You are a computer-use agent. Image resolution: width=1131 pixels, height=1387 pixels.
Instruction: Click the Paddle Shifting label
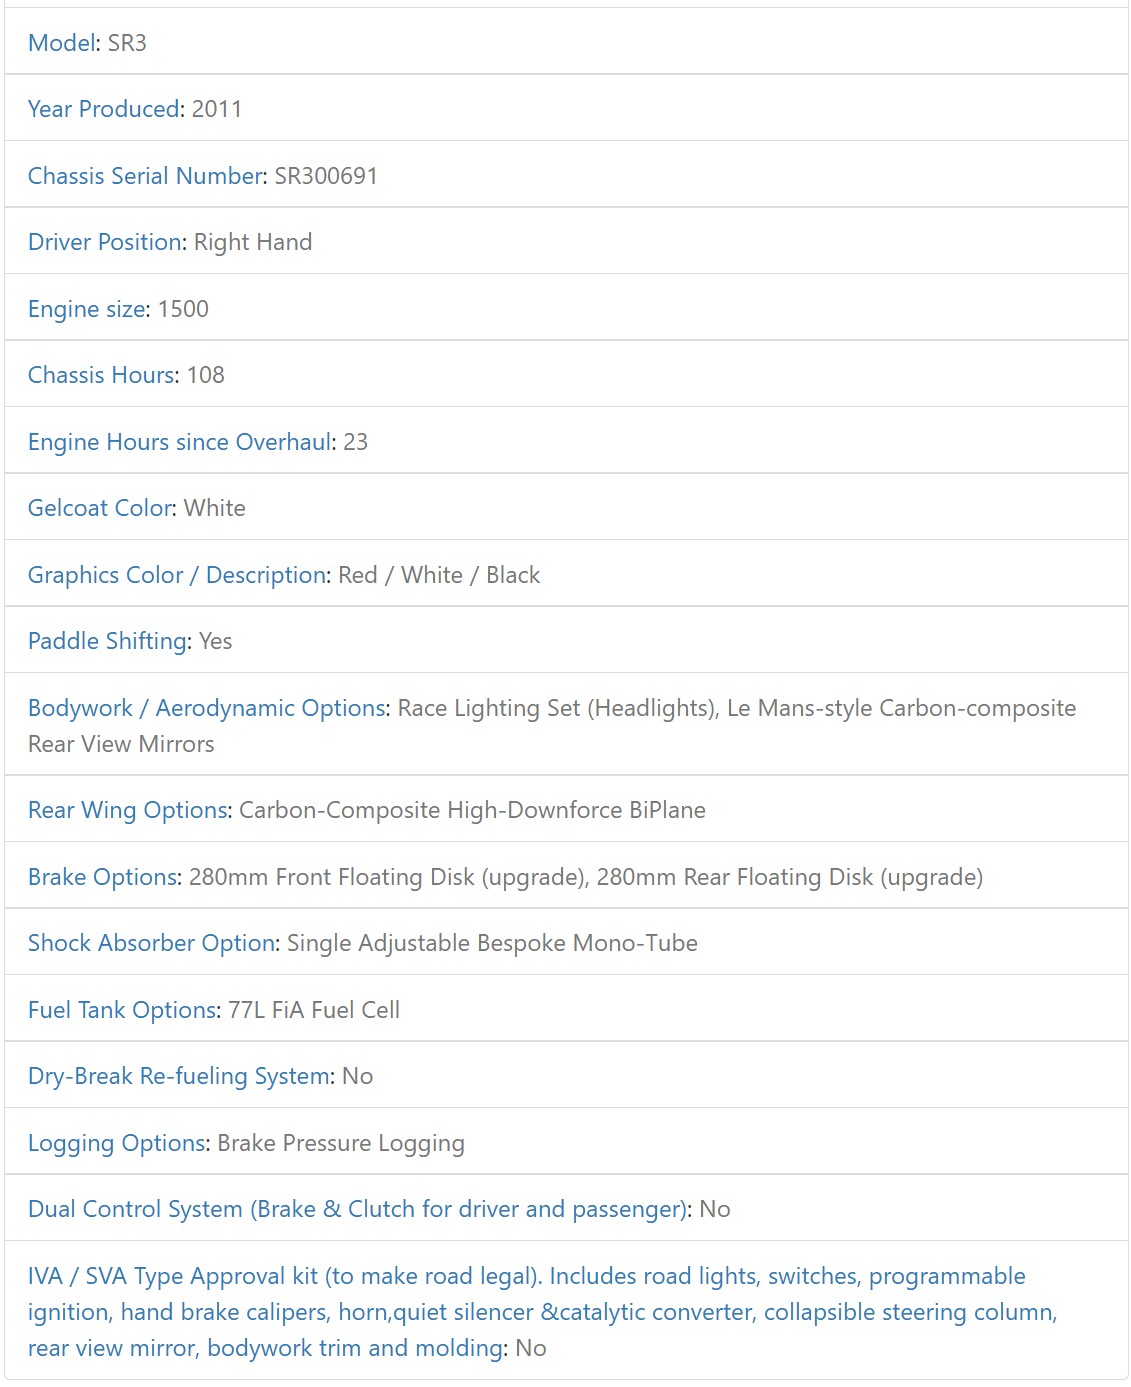108,641
